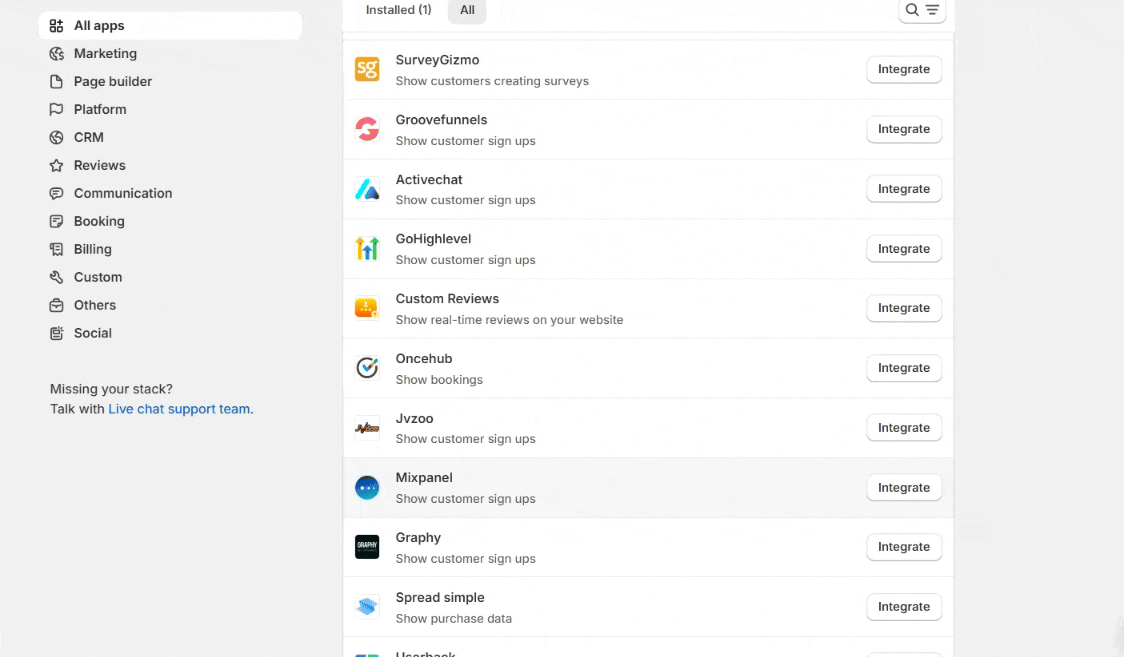Click the Page builder document icon
This screenshot has width=1124, height=657.
56,82
